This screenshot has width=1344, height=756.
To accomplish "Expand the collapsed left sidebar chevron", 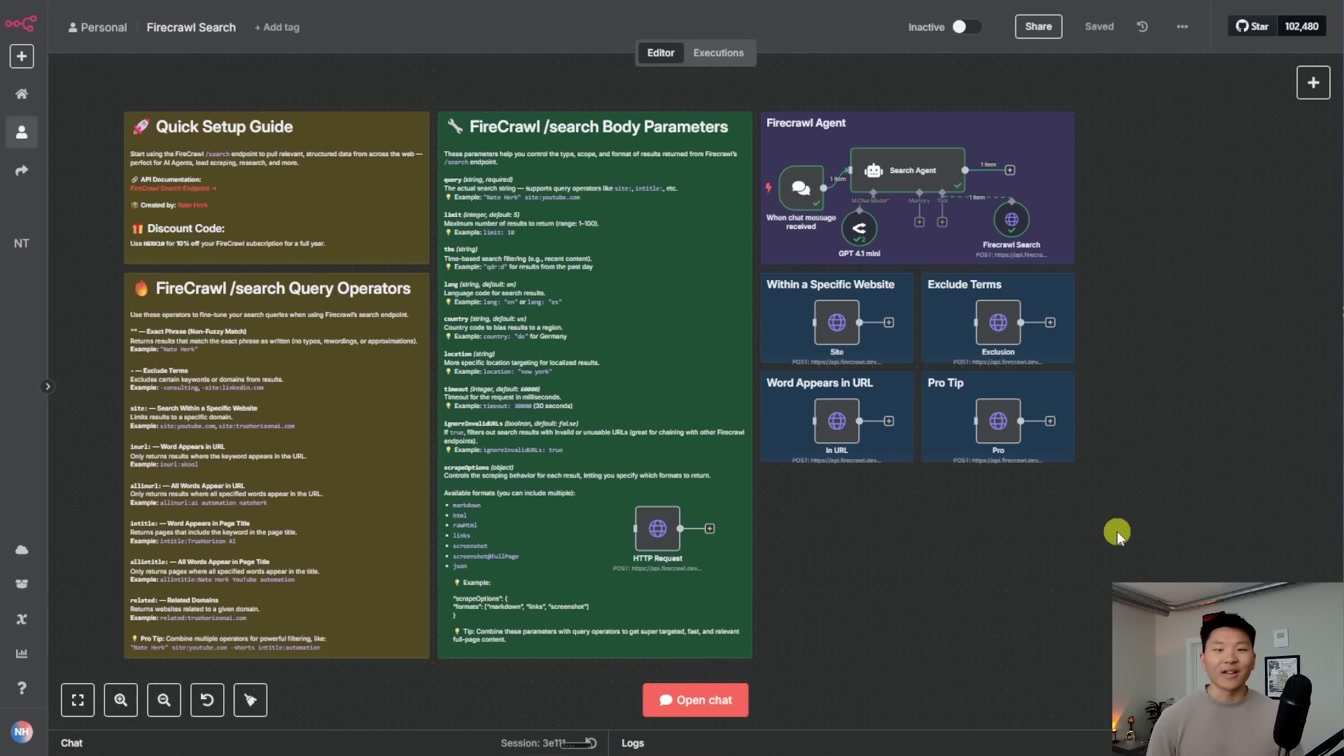I will click(47, 386).
